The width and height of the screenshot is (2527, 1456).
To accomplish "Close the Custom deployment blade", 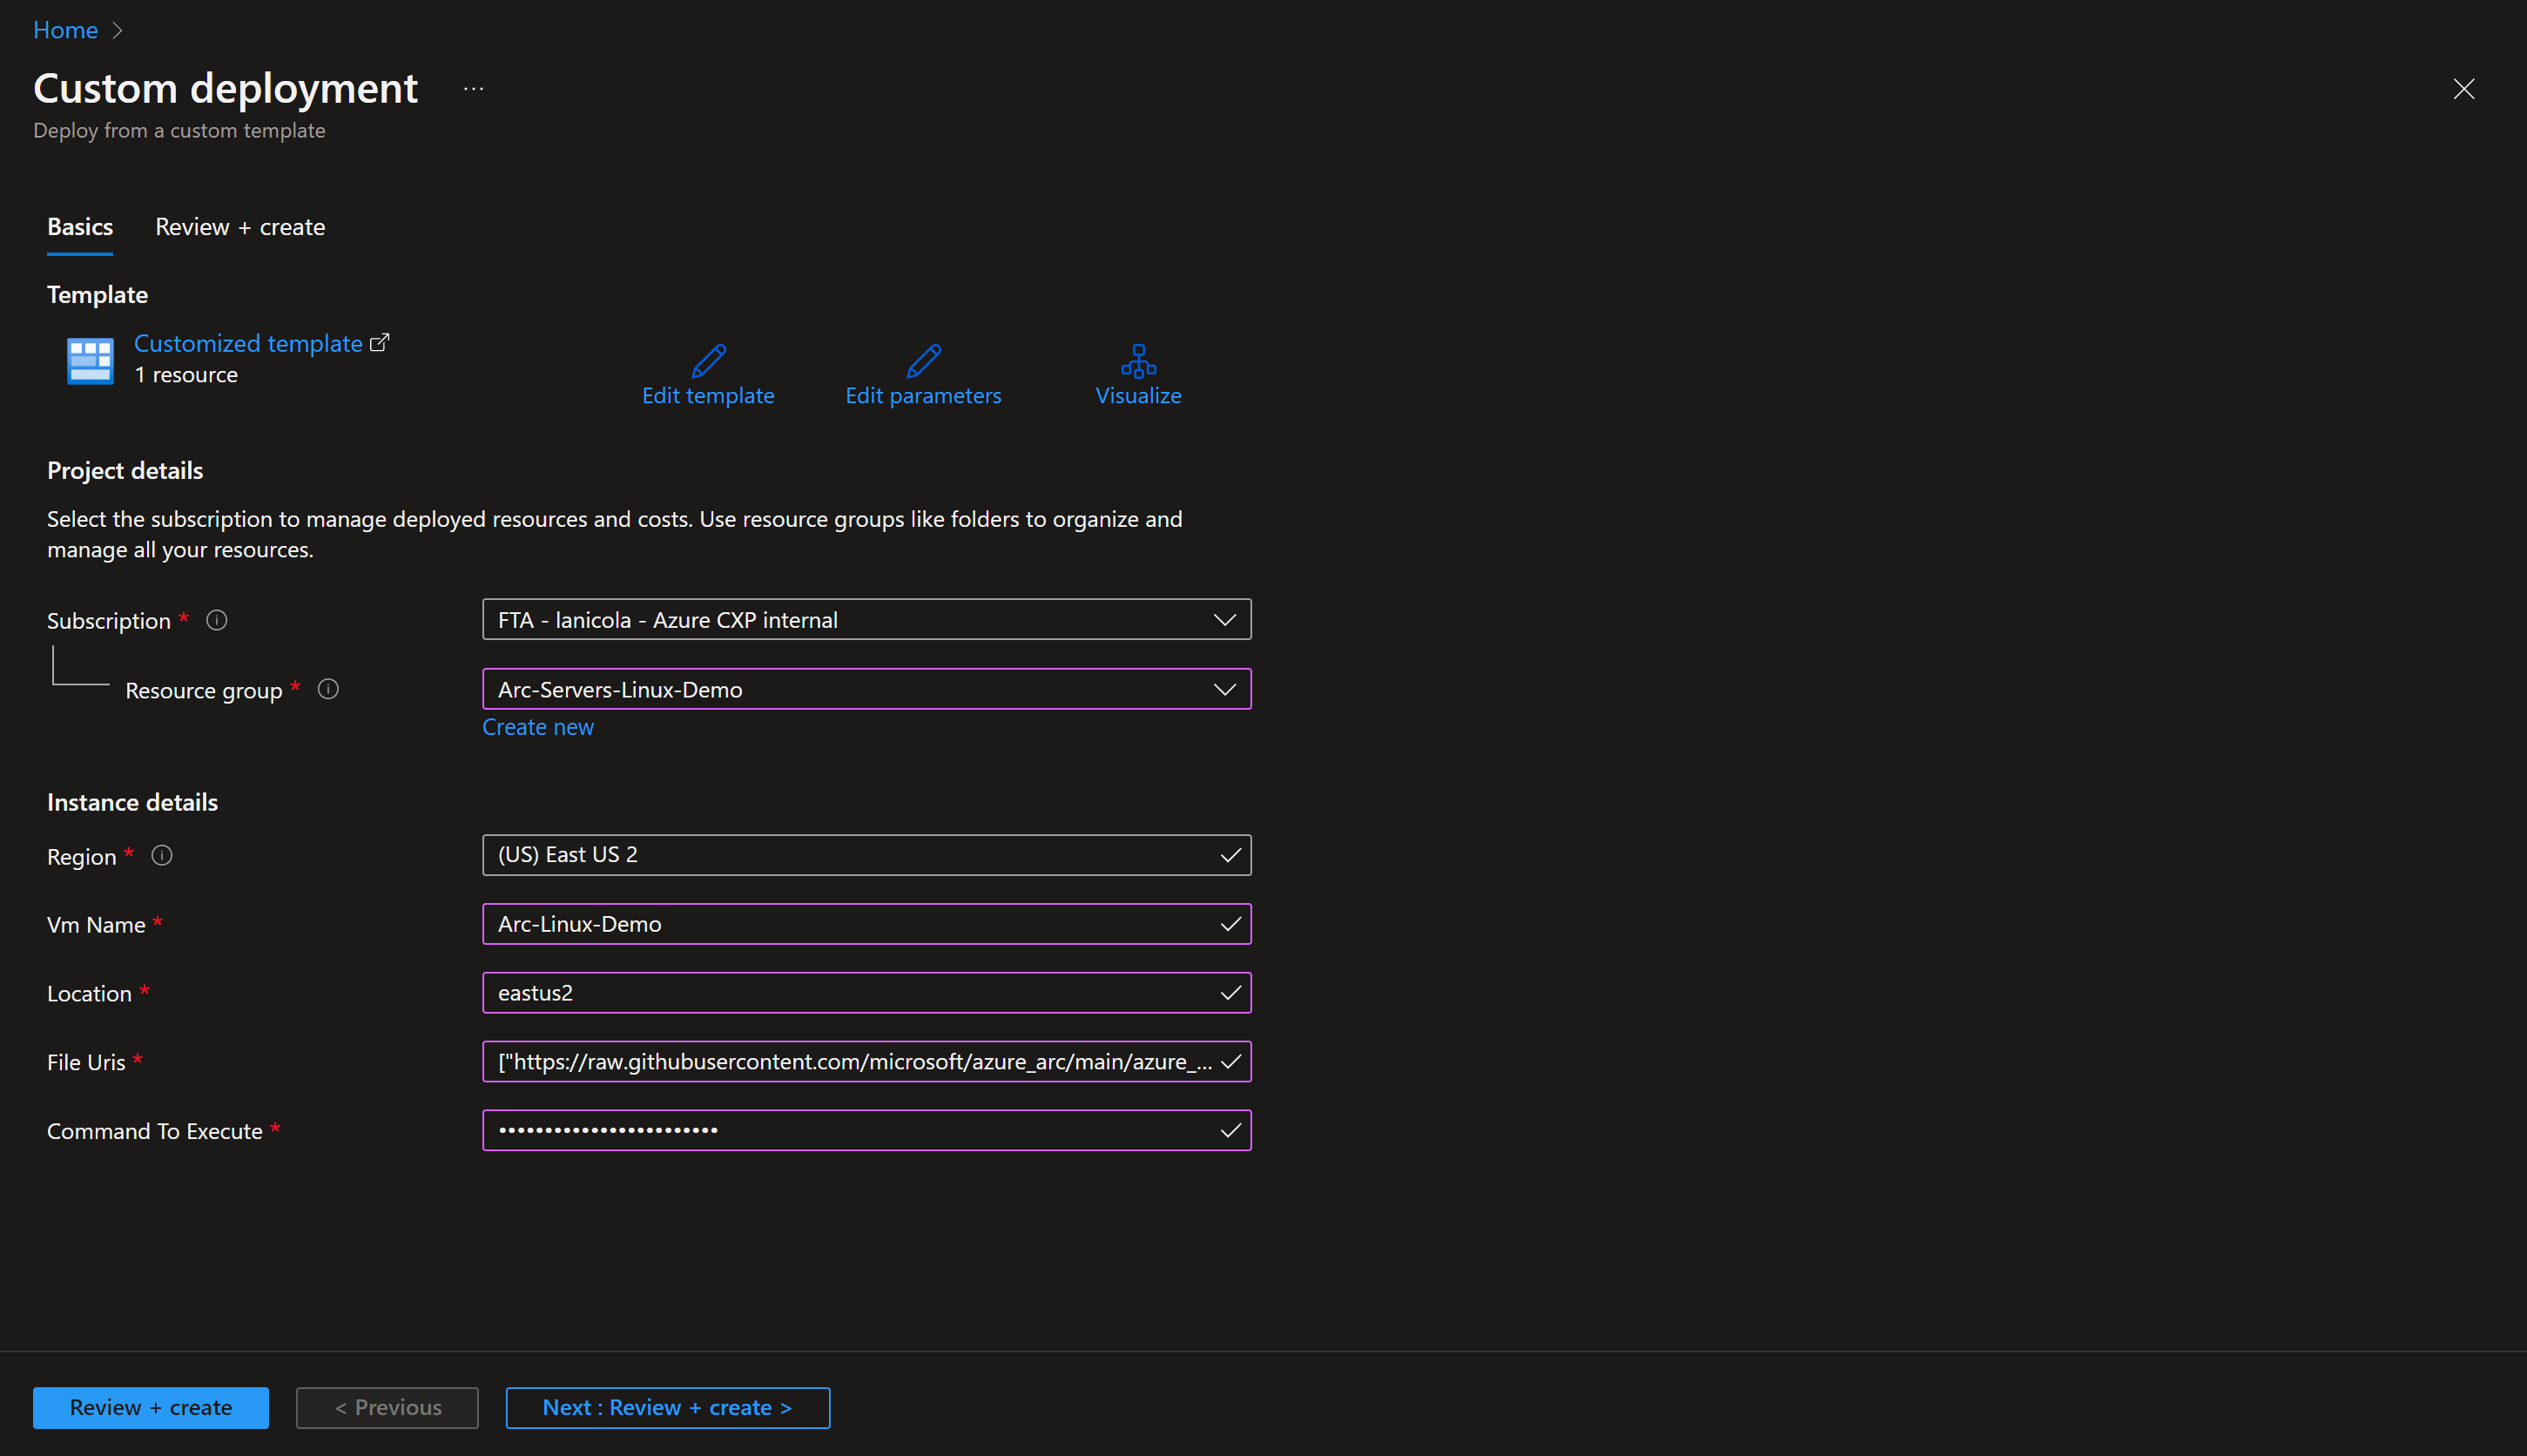I will [2463, 89].
